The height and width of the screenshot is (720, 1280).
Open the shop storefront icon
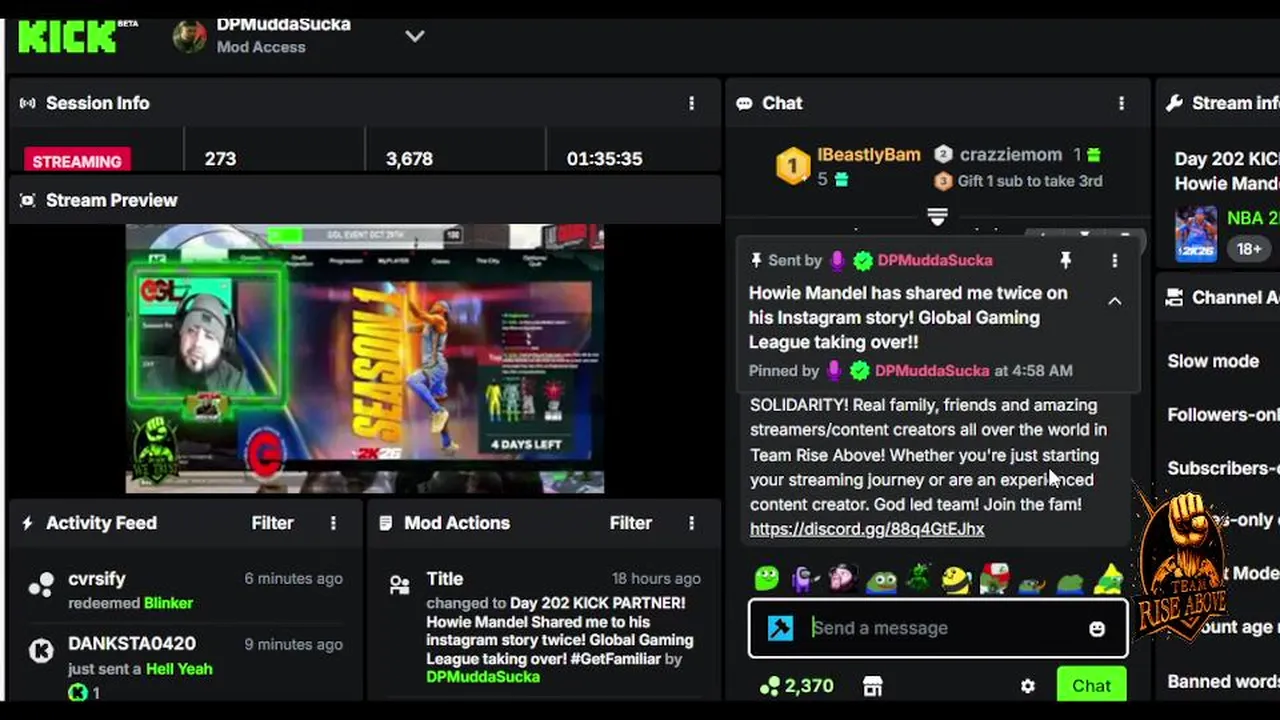coord(873,686)
